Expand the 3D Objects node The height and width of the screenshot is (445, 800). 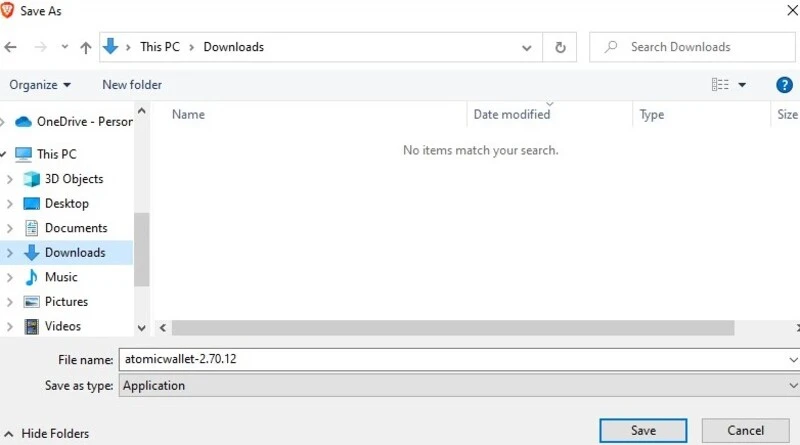(9, 179)
